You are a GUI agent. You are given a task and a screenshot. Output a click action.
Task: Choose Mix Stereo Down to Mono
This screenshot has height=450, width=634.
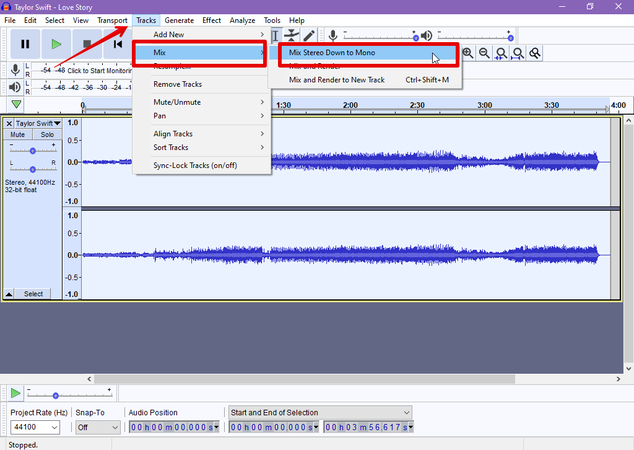365,53
